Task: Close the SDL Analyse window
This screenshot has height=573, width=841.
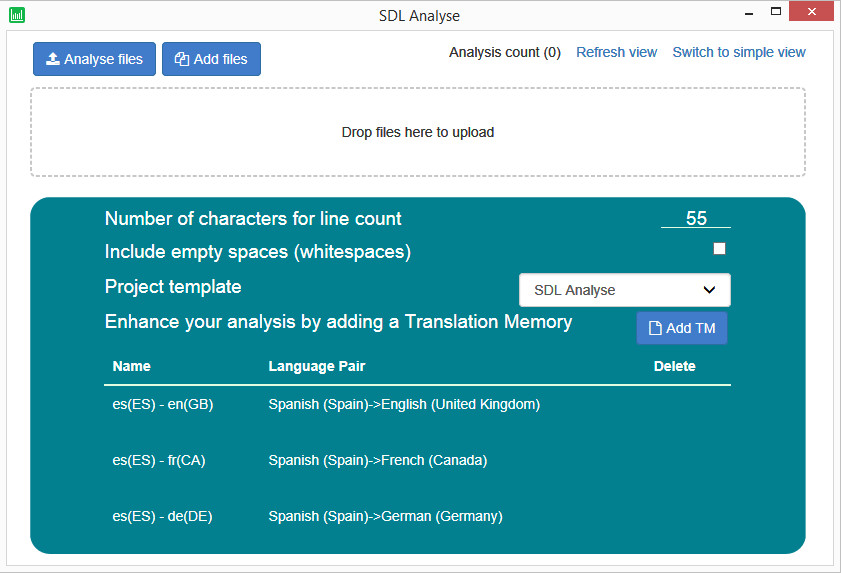Action: coord(812,11)
